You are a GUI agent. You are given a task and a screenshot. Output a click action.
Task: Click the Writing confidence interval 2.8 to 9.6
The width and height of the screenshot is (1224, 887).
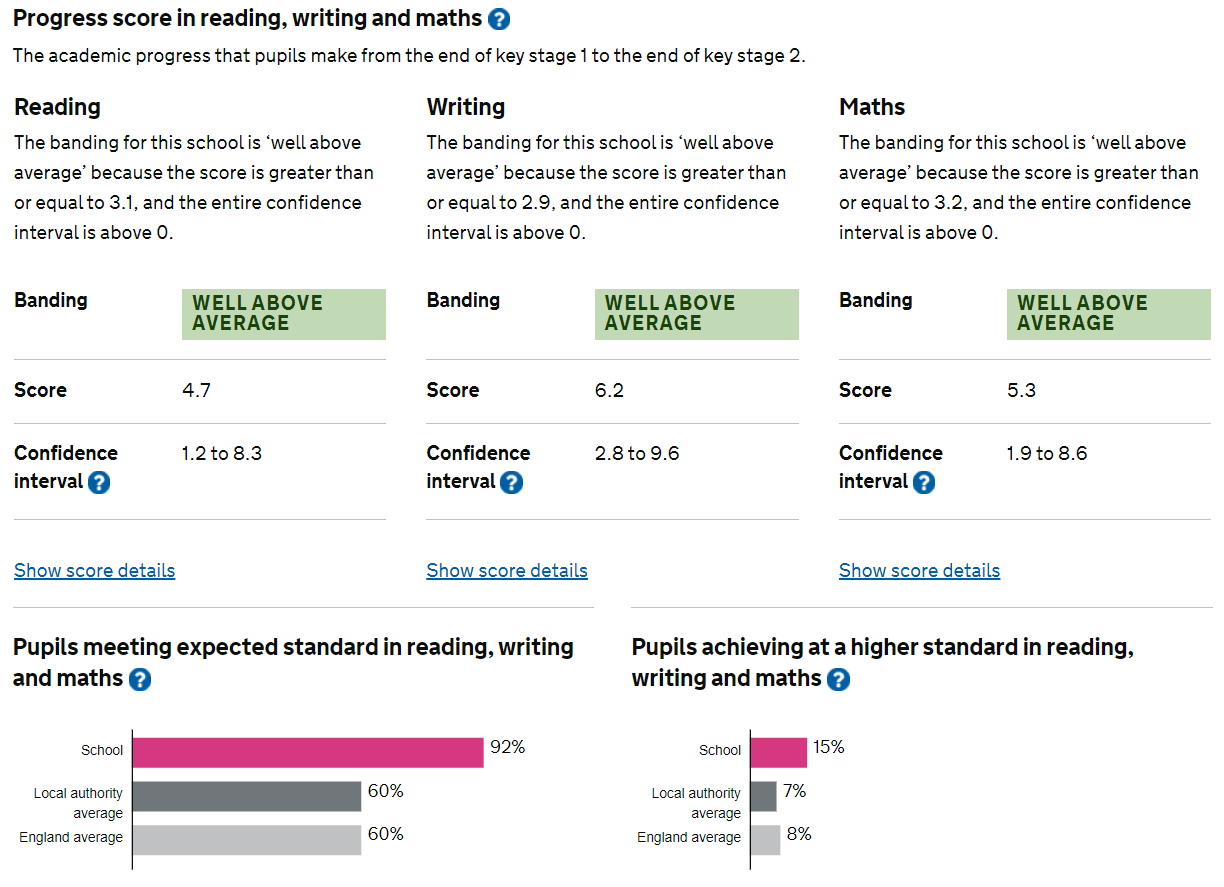pyautogui.click(x=636, y=454)
